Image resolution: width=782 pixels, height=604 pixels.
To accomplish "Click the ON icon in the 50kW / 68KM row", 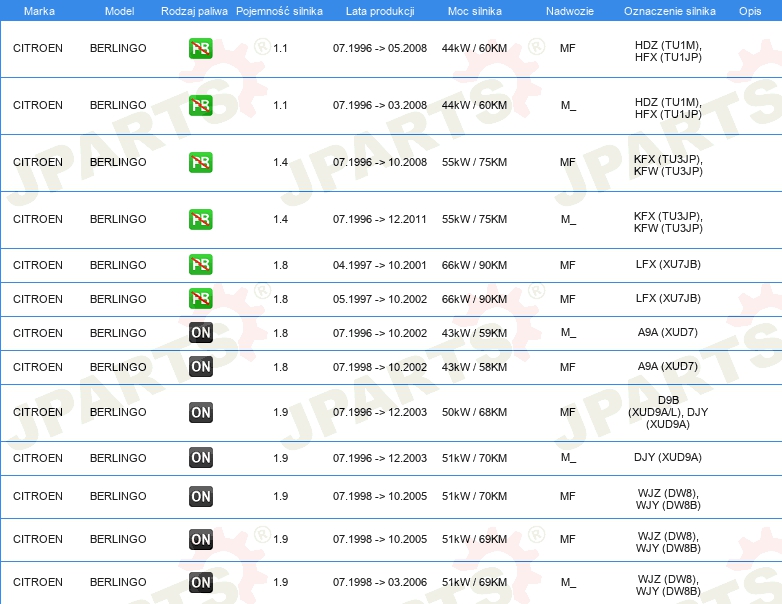I will click(200, 412).
